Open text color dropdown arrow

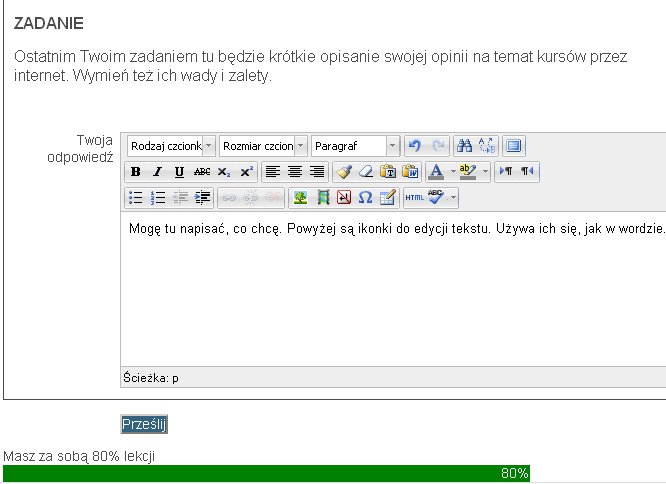click(x=453, y=172)
